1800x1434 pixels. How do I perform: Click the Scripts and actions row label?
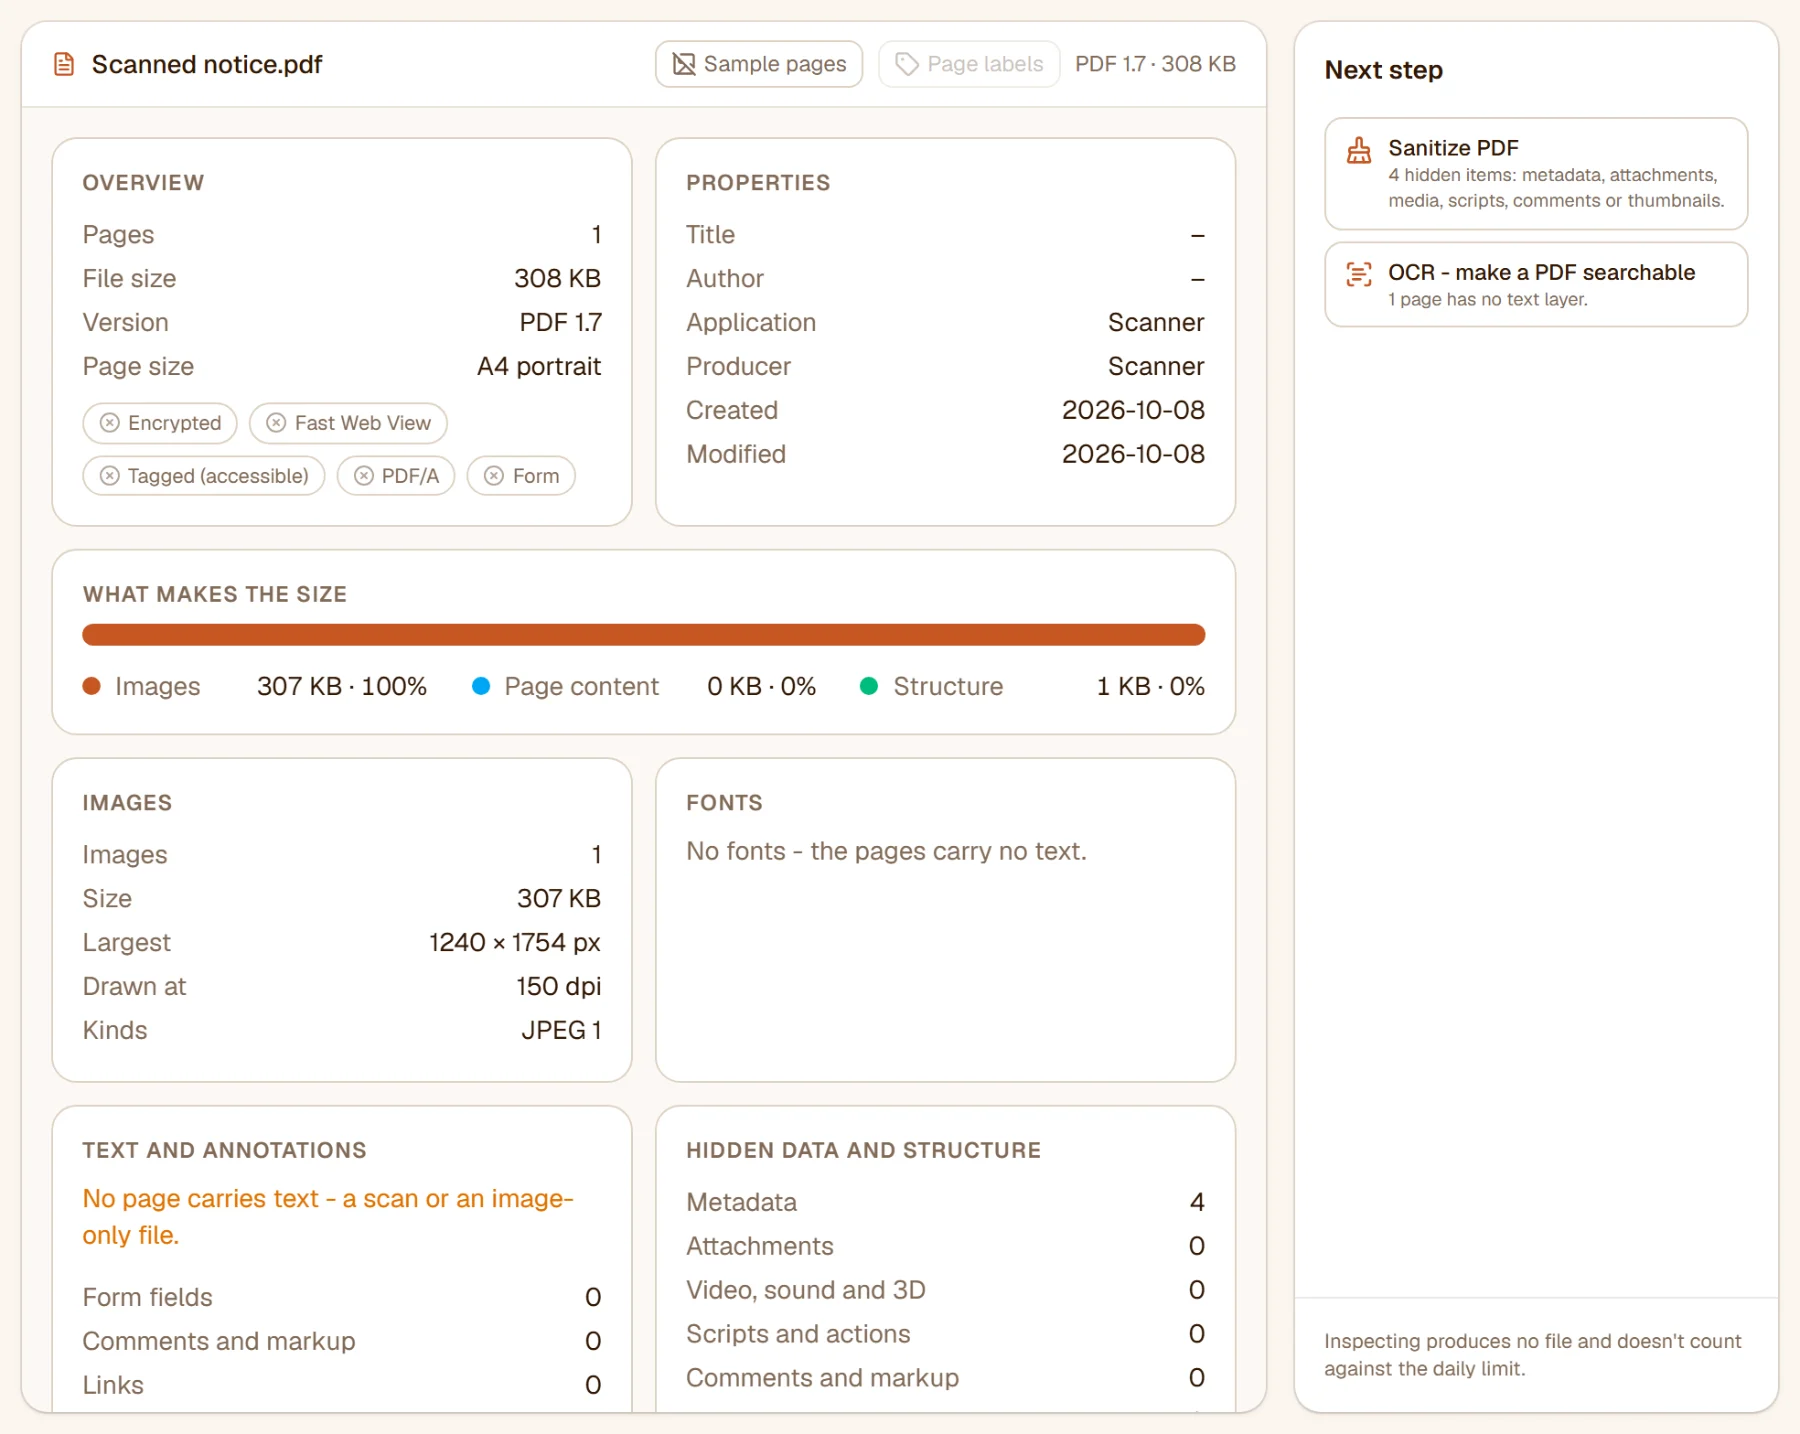(798, 1334)
